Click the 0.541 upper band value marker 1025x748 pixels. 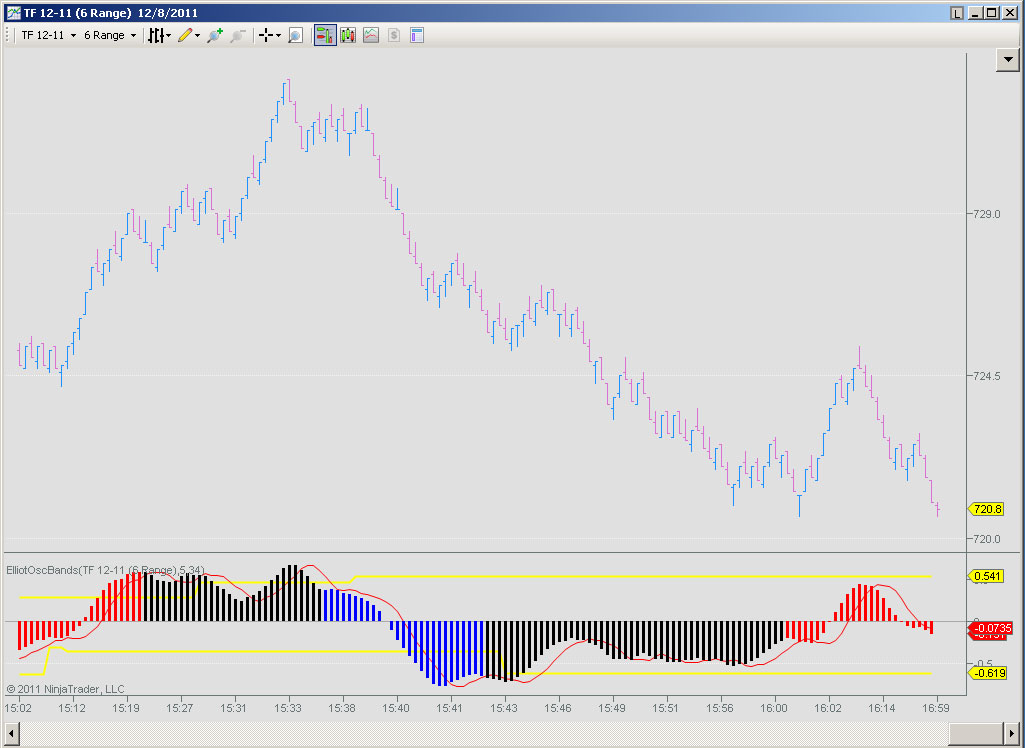pos(986,576)
